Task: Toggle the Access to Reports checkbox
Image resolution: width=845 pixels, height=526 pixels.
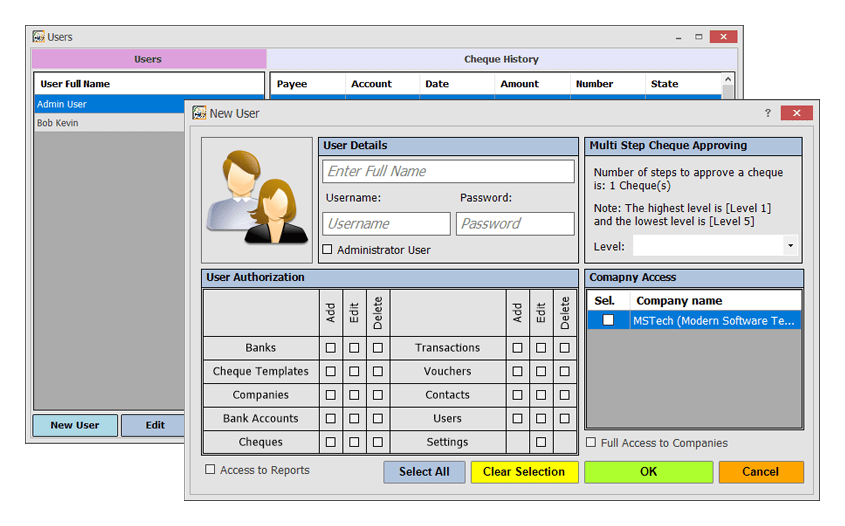Action: [x=210, y=469]
